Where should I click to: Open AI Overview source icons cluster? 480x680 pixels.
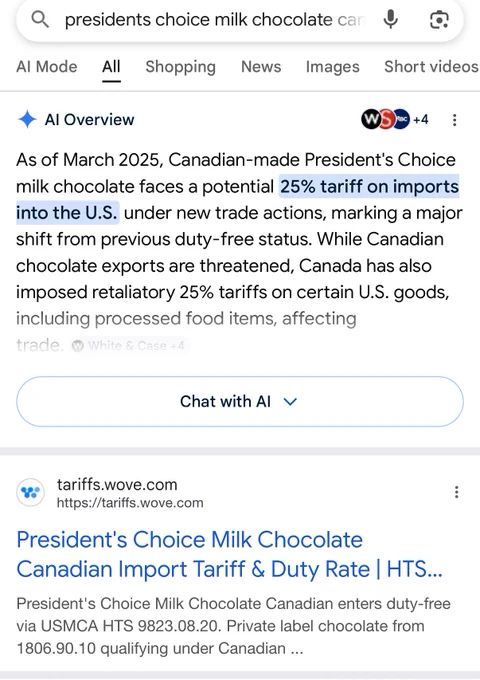pyautogui.click(x=395, y=119)
